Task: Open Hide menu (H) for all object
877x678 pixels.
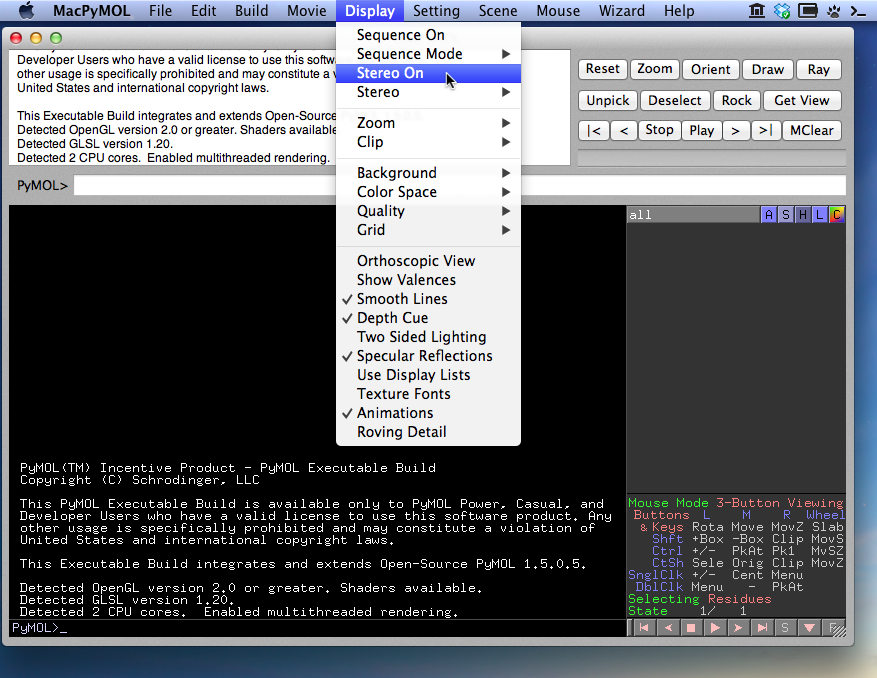Action: pos(803,214)
